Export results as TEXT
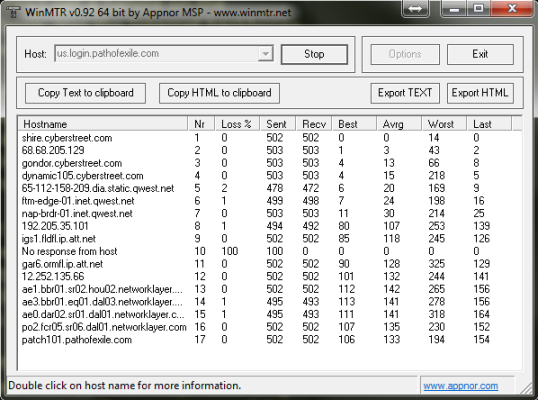 (x=405, y=93)
